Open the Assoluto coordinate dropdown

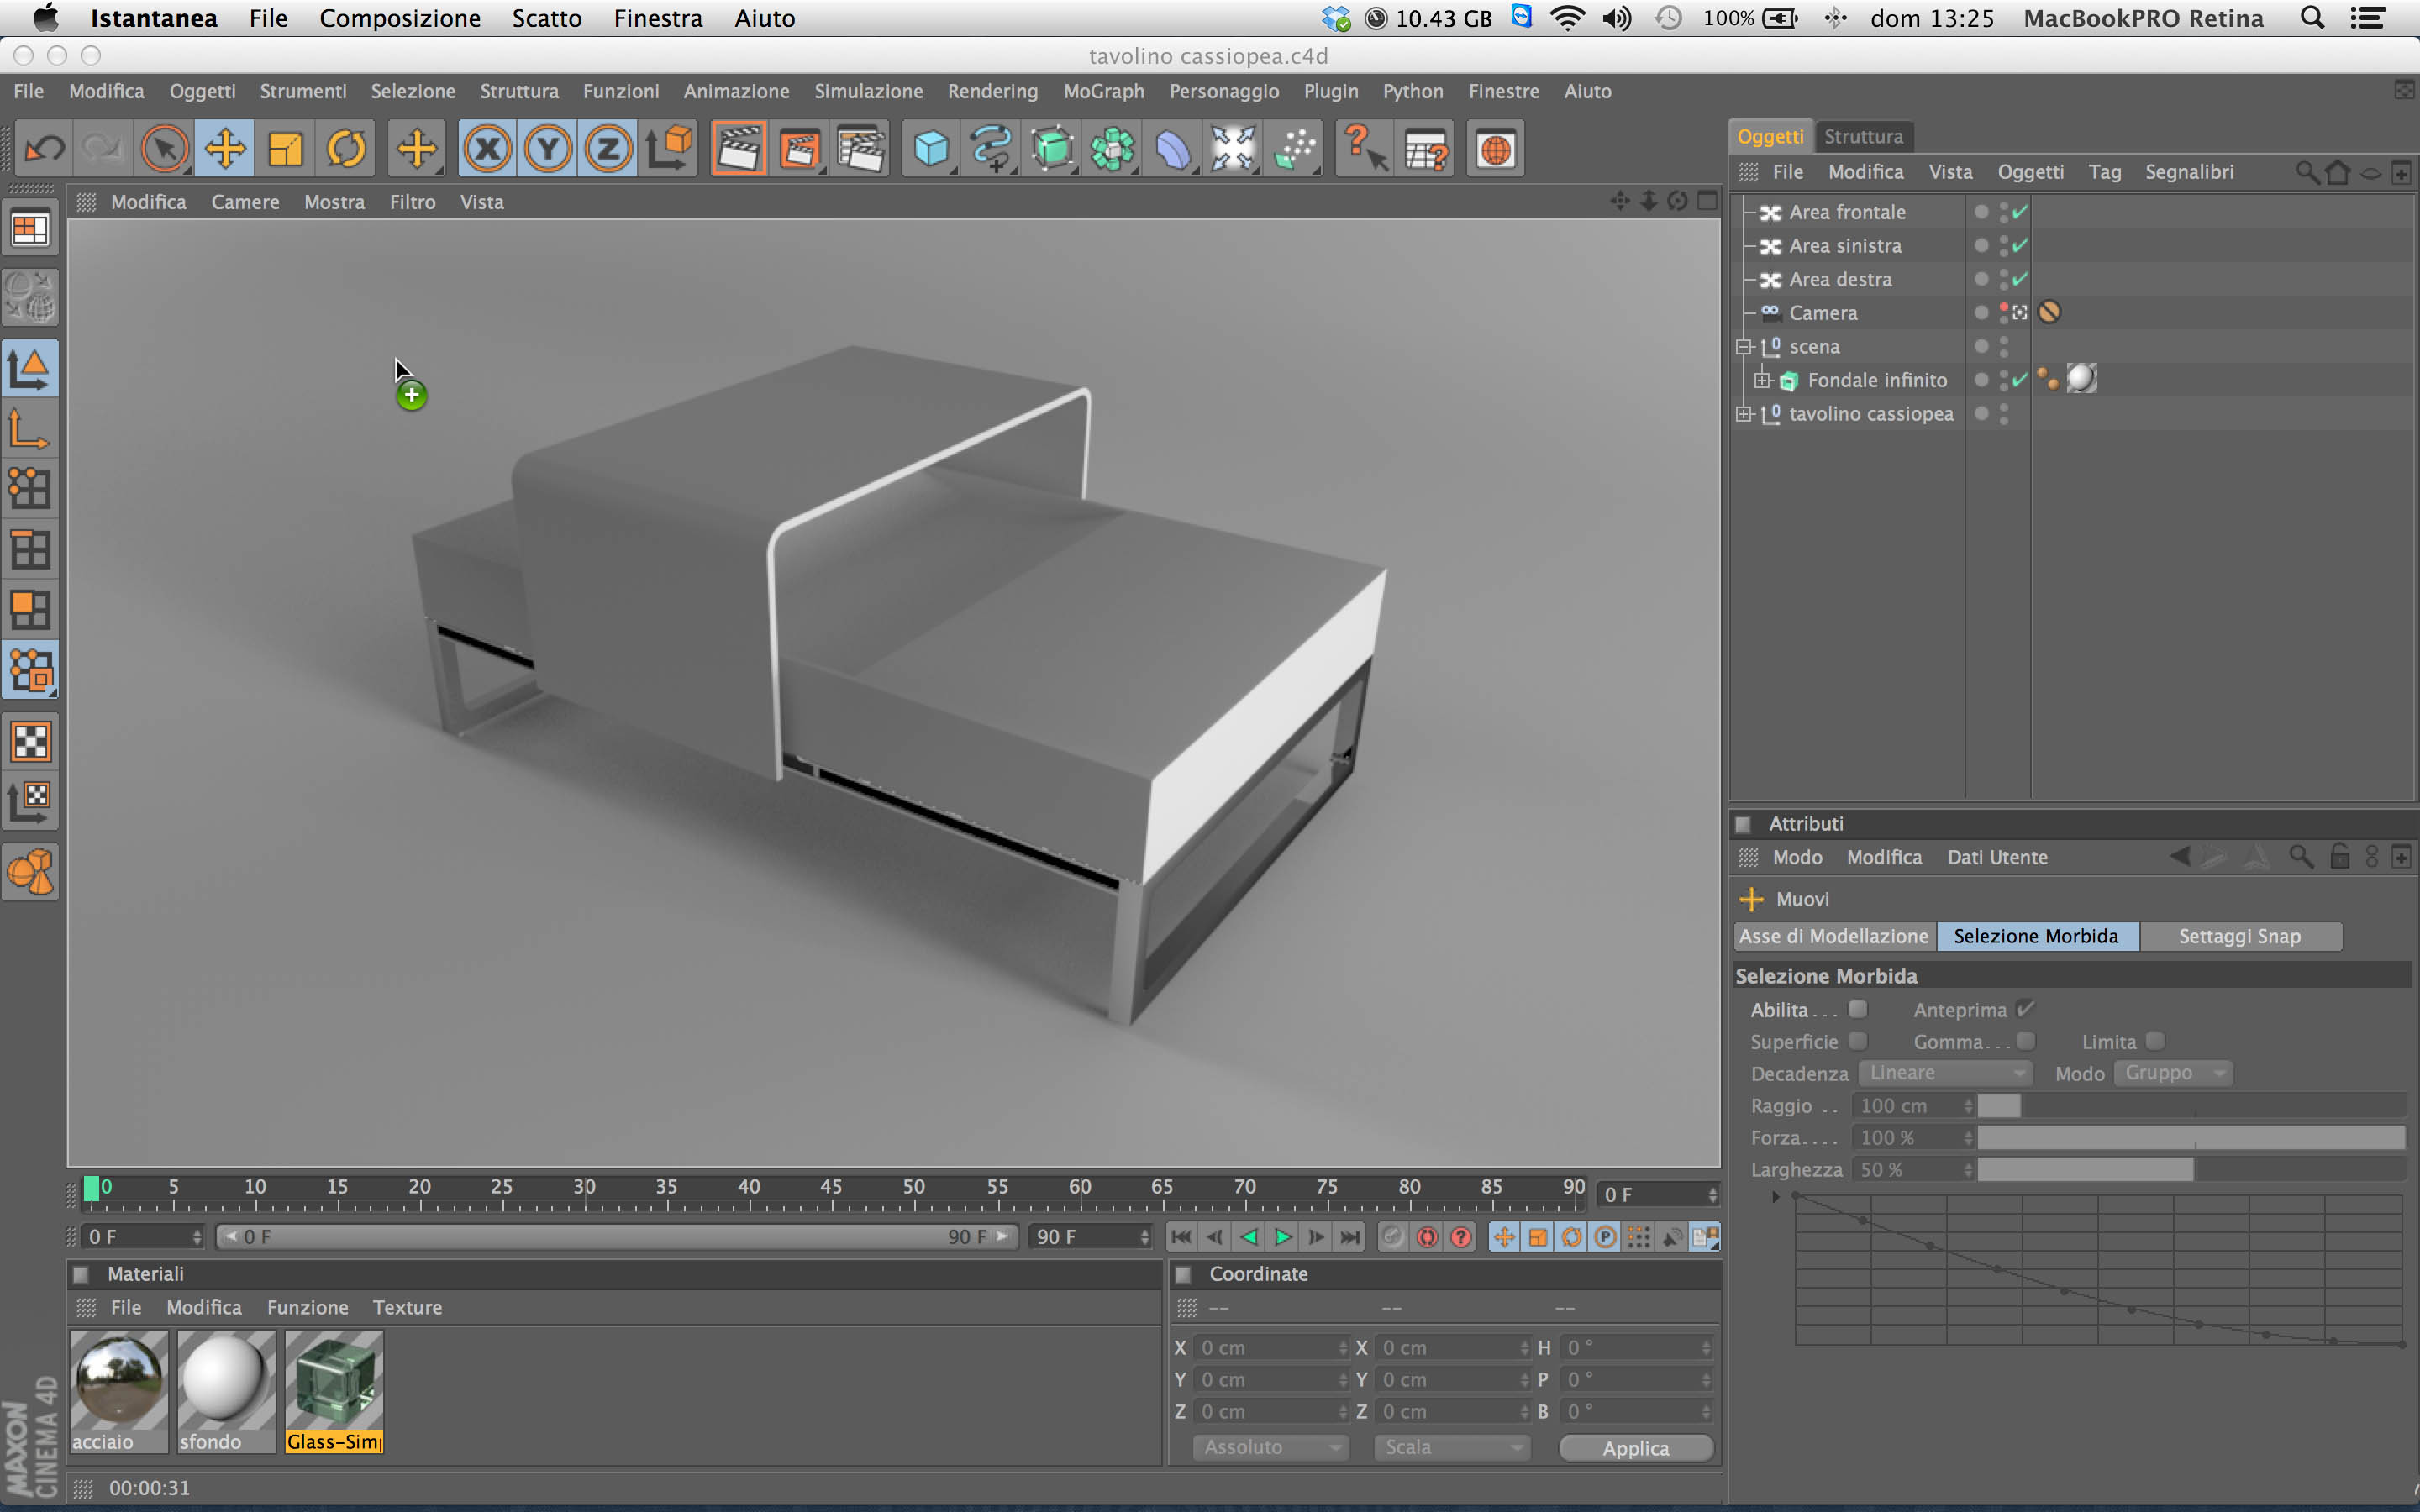1270,1447
